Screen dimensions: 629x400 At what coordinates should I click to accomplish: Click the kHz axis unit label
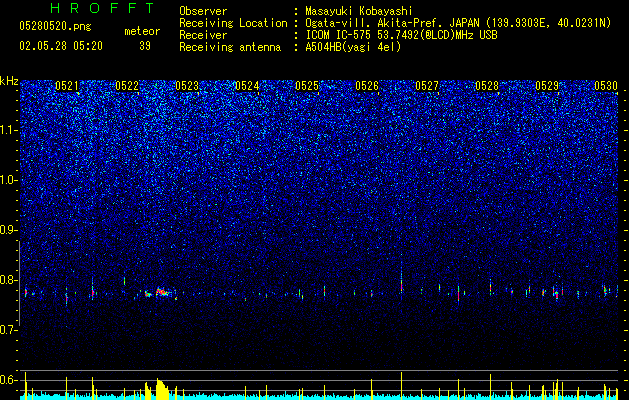point(9,81)
